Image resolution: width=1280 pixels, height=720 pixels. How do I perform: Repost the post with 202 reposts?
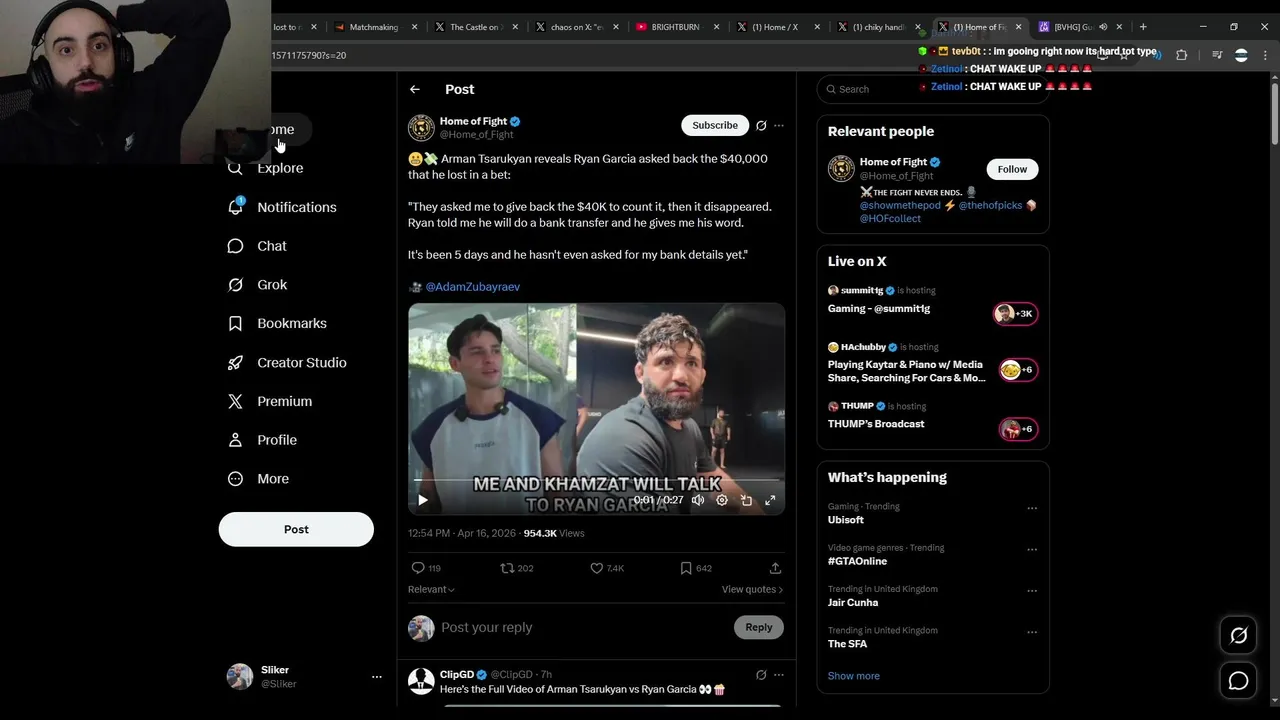tap(517, 568)
